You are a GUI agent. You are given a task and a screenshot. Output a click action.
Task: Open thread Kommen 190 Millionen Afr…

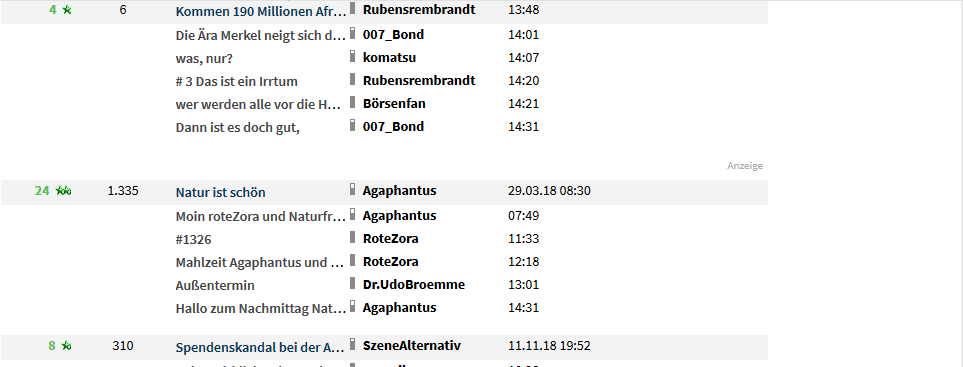[261, 11]
